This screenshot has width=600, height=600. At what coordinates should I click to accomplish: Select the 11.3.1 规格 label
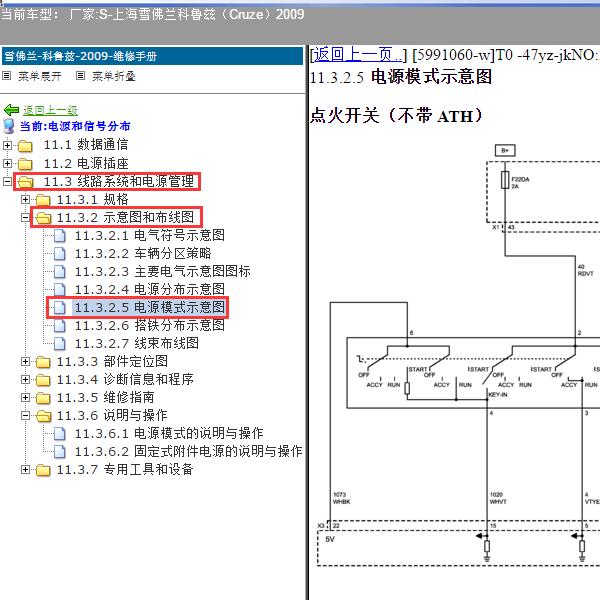[93, 199]
